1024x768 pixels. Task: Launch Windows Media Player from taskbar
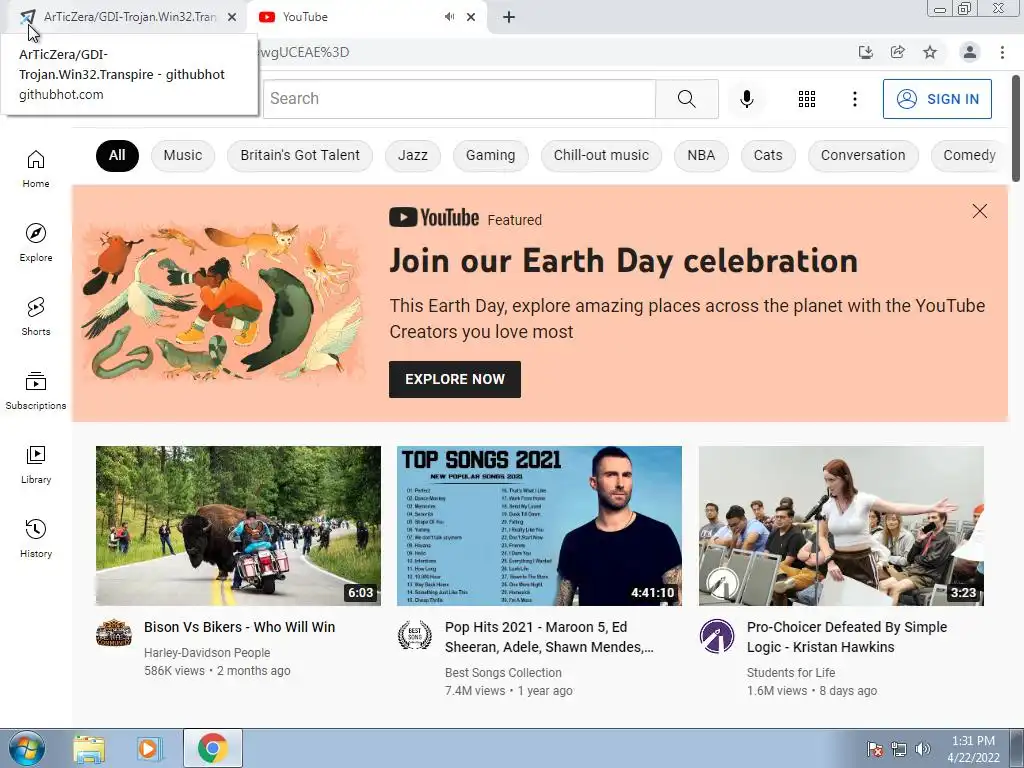tap(149, 749)
